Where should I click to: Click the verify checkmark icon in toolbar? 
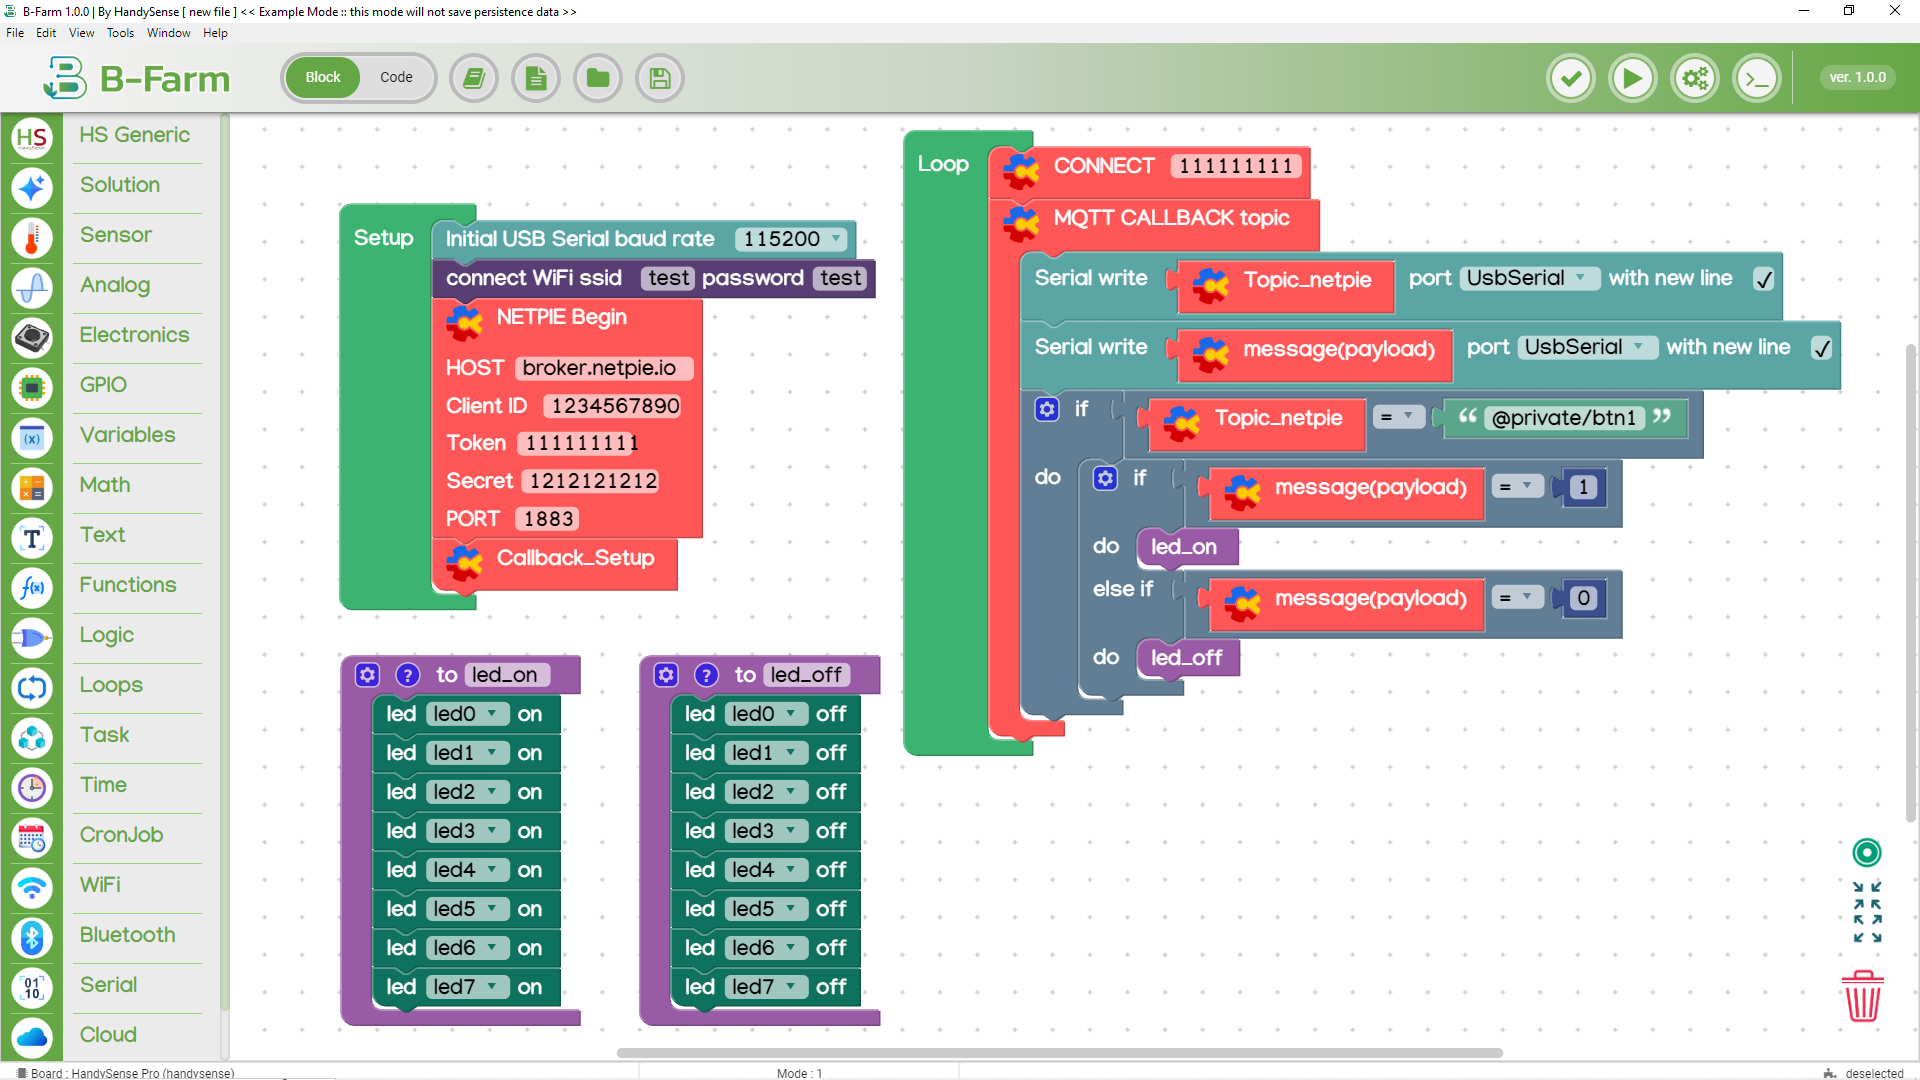click(1570, 78)
